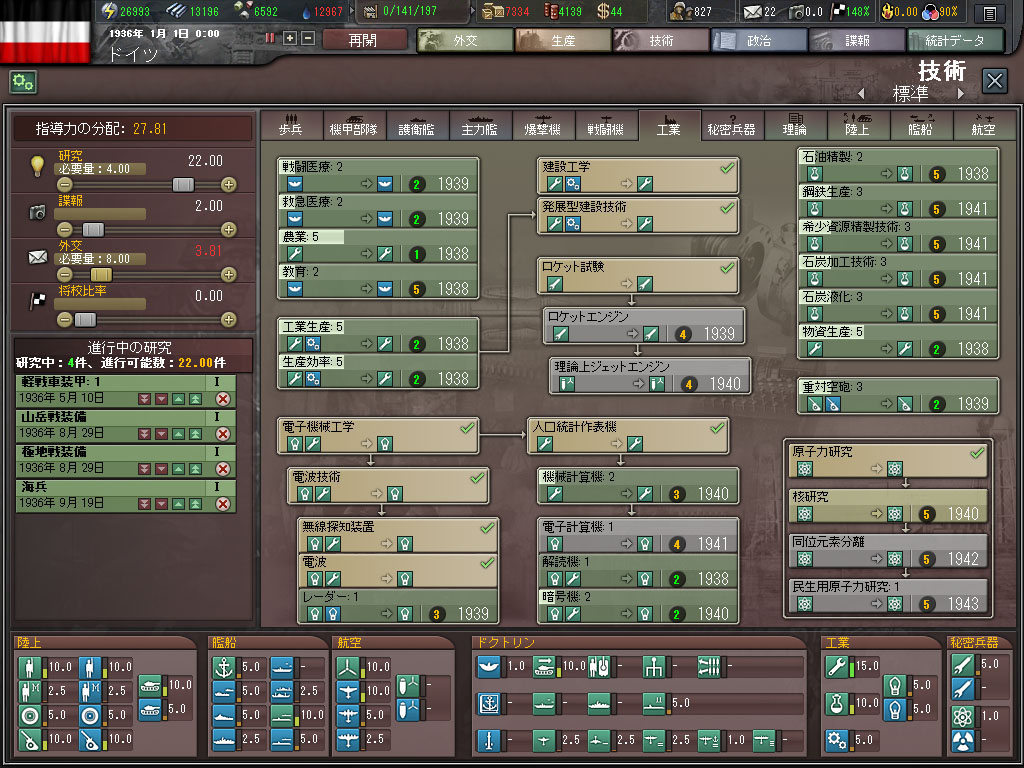Screen dimensions: 1024x768
Task: Click the gear settings icon below the flag
Action: coord(23,82)
